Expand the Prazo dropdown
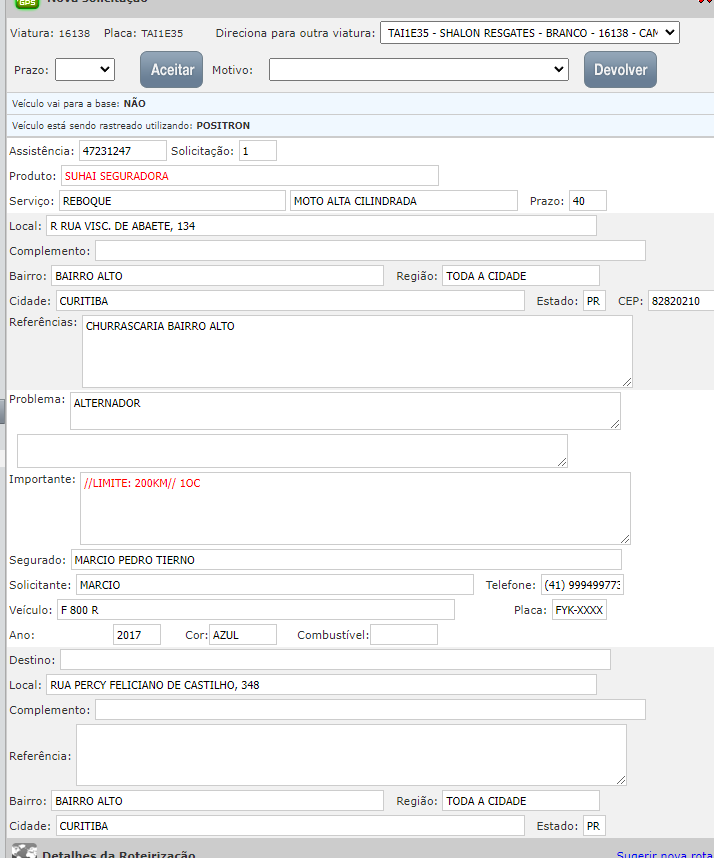The image size is (714, 858). pyautogui.click(x=85, y=70)
